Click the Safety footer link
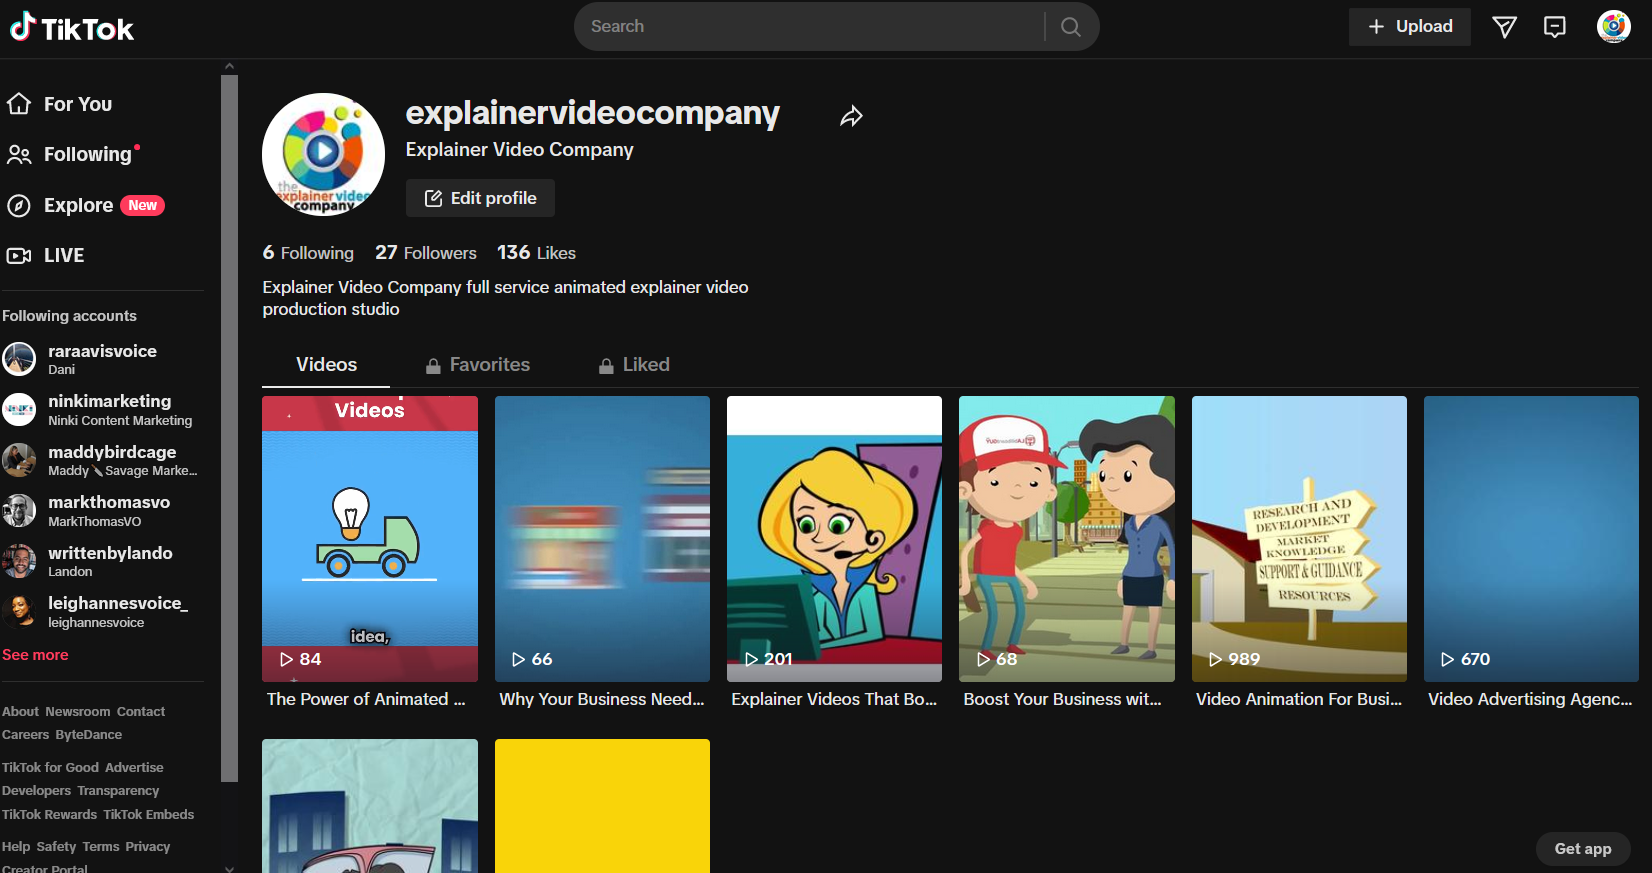Image resolution: width=1652 pixels, height=873 pixels. pyautogui.click(x=56, y=847)
